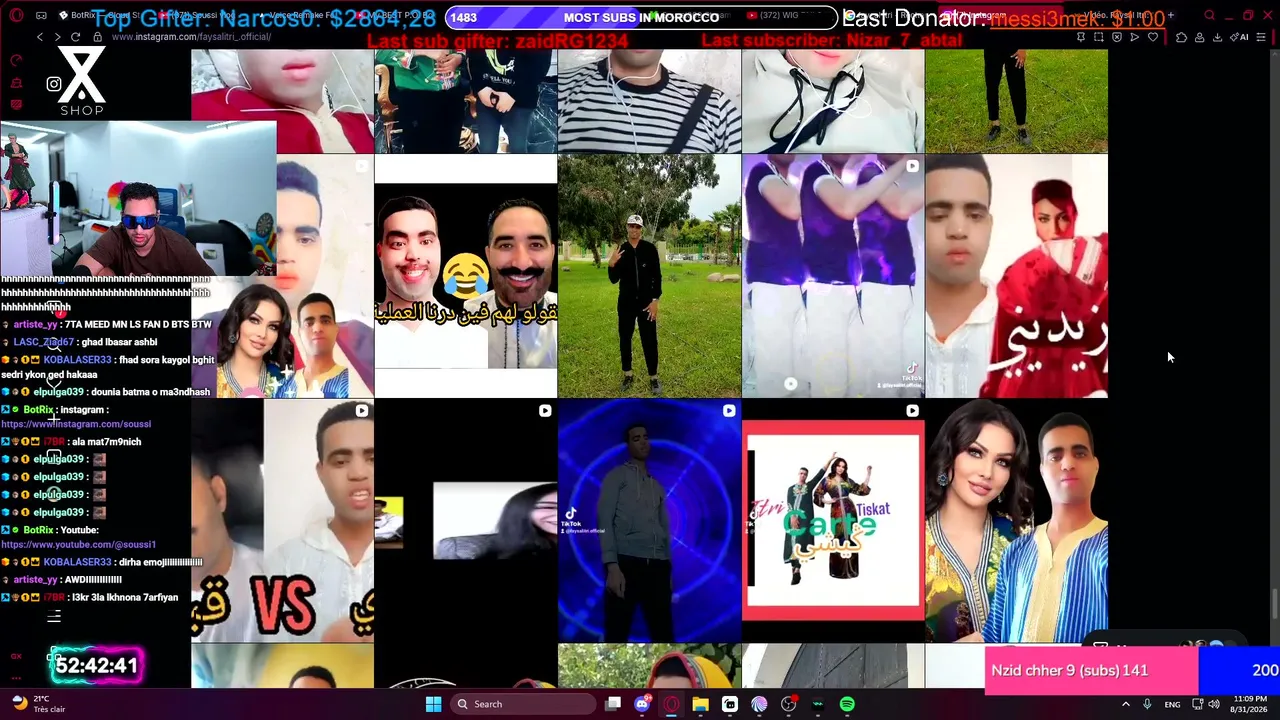This screenshot has height=720, width=1280.
Task: Click the pin icon in address bar
Action: [x=1081, y=37]
